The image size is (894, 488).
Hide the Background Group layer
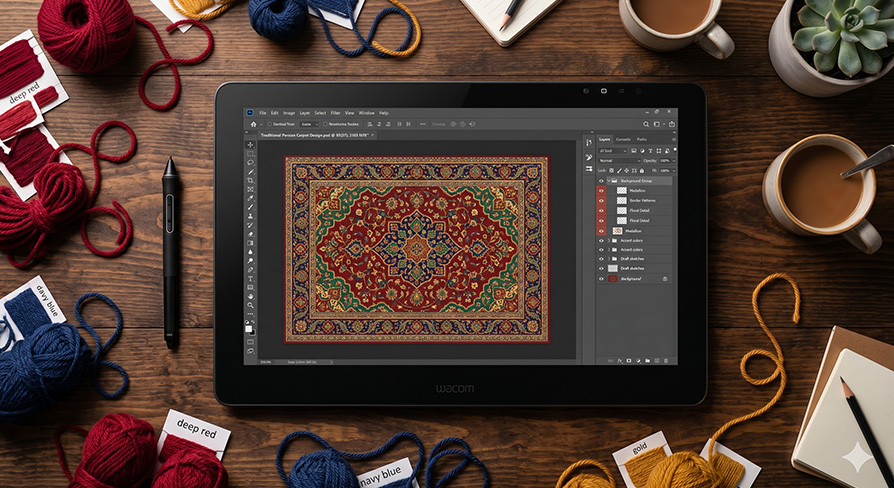coord(602,181)
